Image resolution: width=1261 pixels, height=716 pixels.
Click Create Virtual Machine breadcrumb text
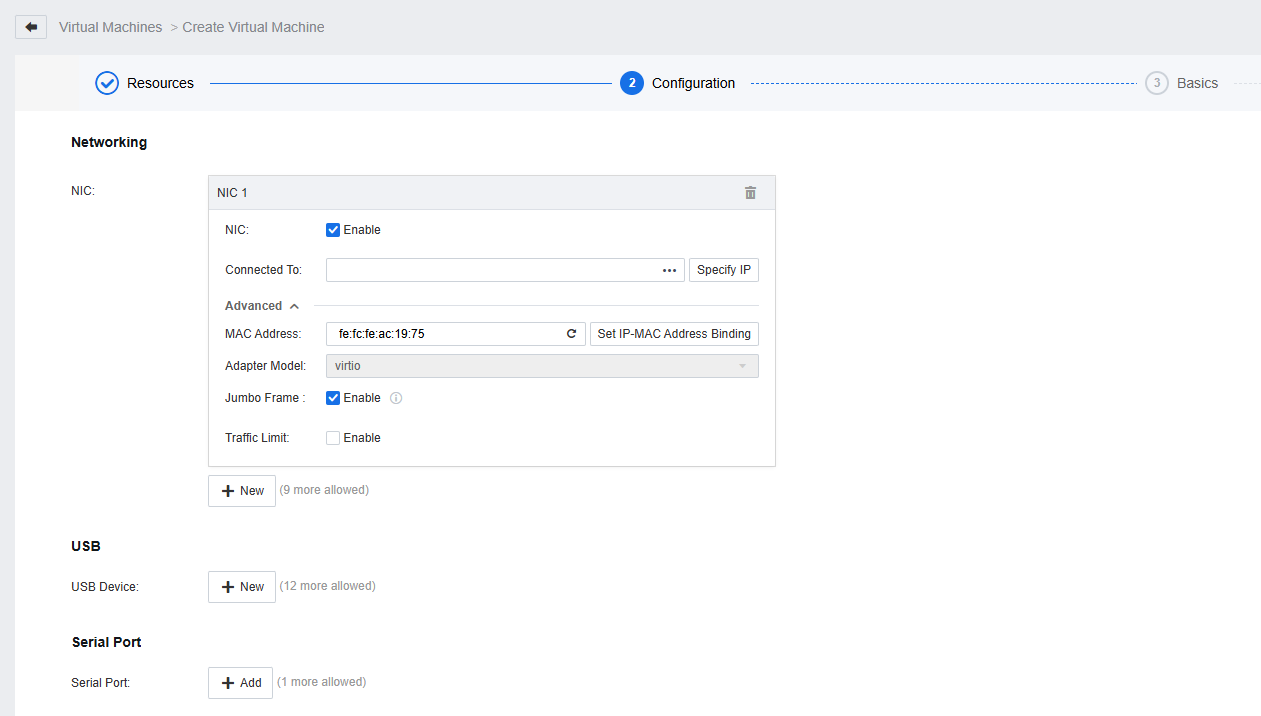(253, 27)
